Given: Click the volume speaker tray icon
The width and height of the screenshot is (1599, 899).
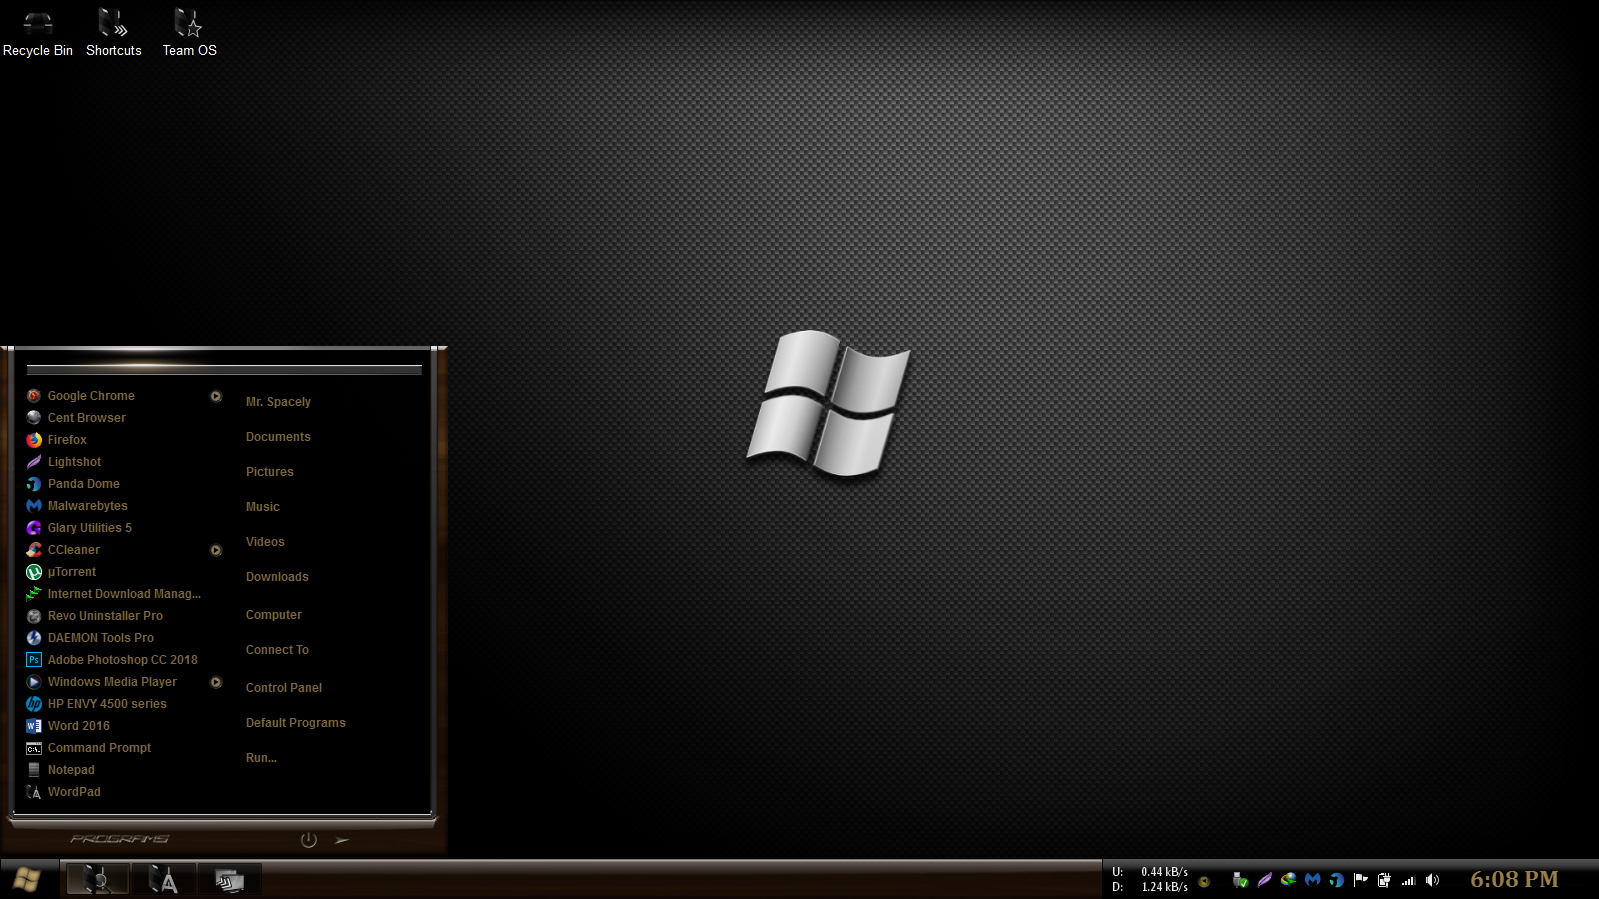Looking at the screenshot, I should pos(1432,880).
